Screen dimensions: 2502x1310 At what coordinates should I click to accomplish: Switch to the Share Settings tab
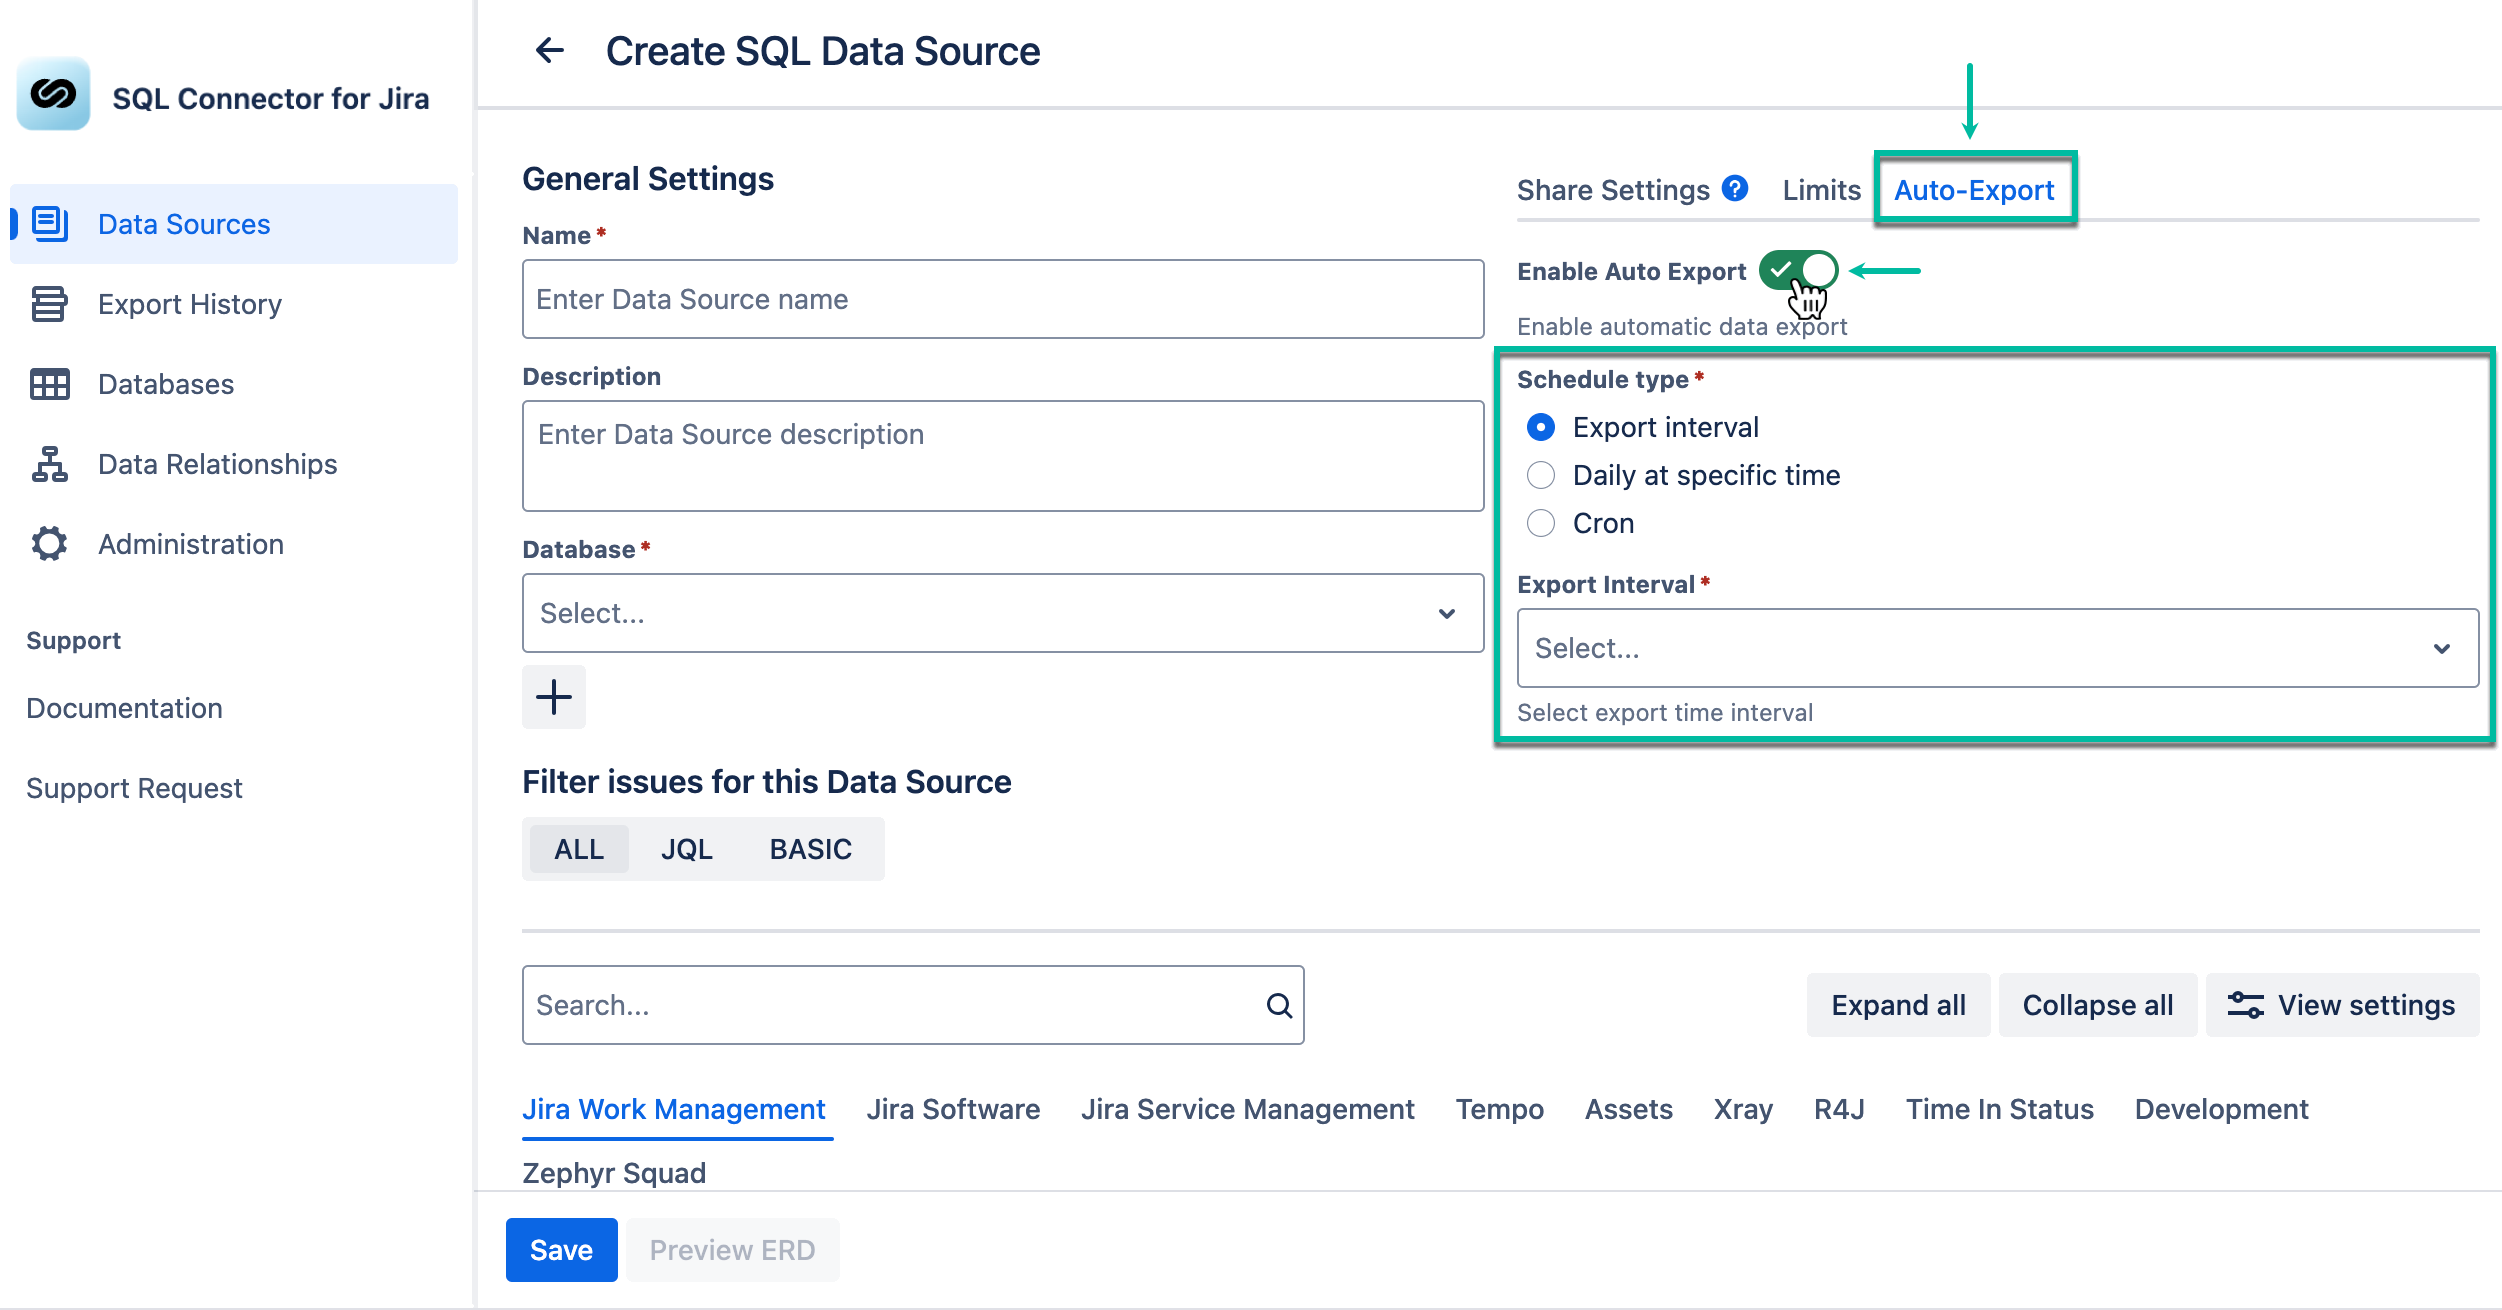(1613, 190)
